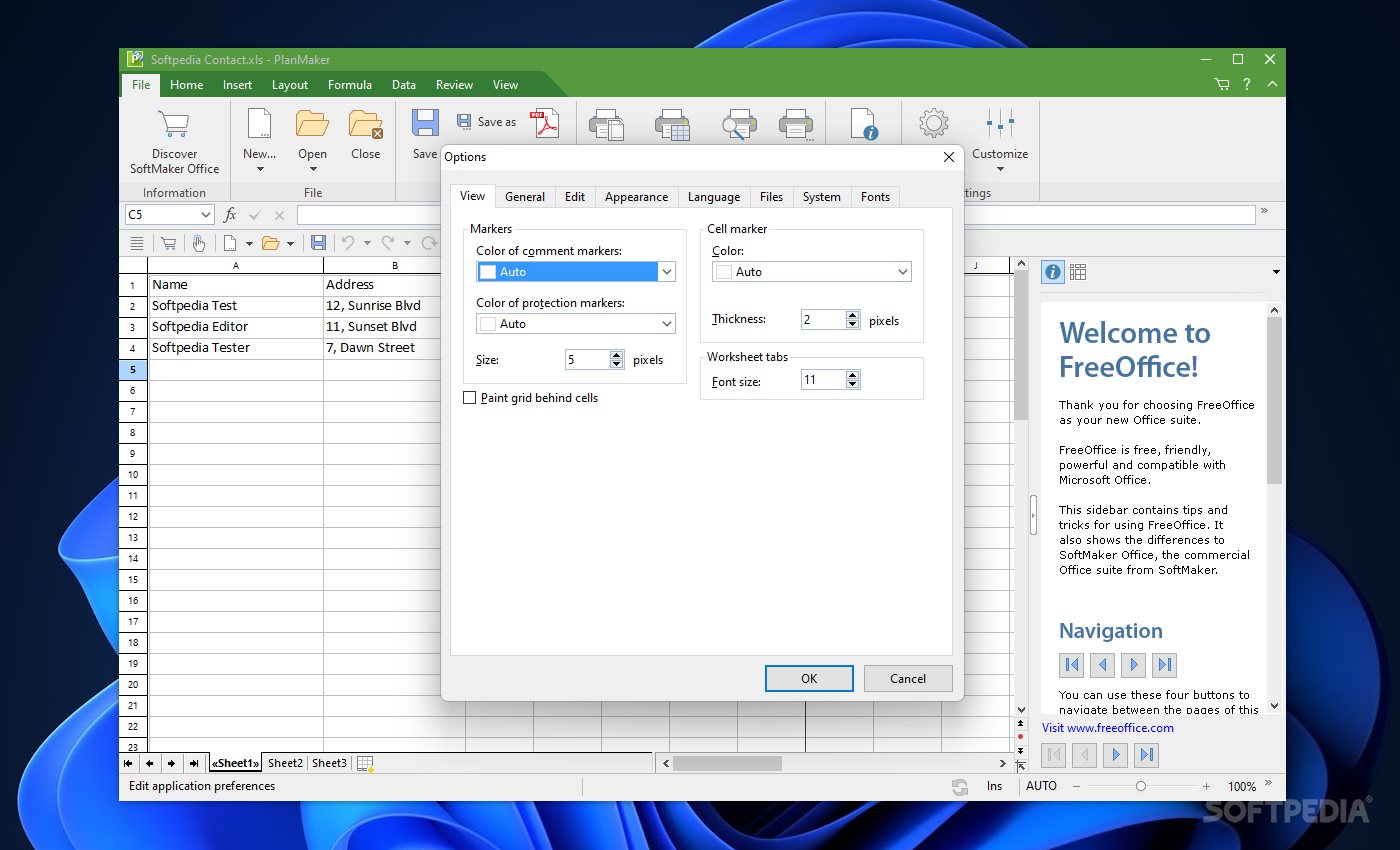
Task: Click the sidebar grid panel icon
Action: [x=1078, y=271]
